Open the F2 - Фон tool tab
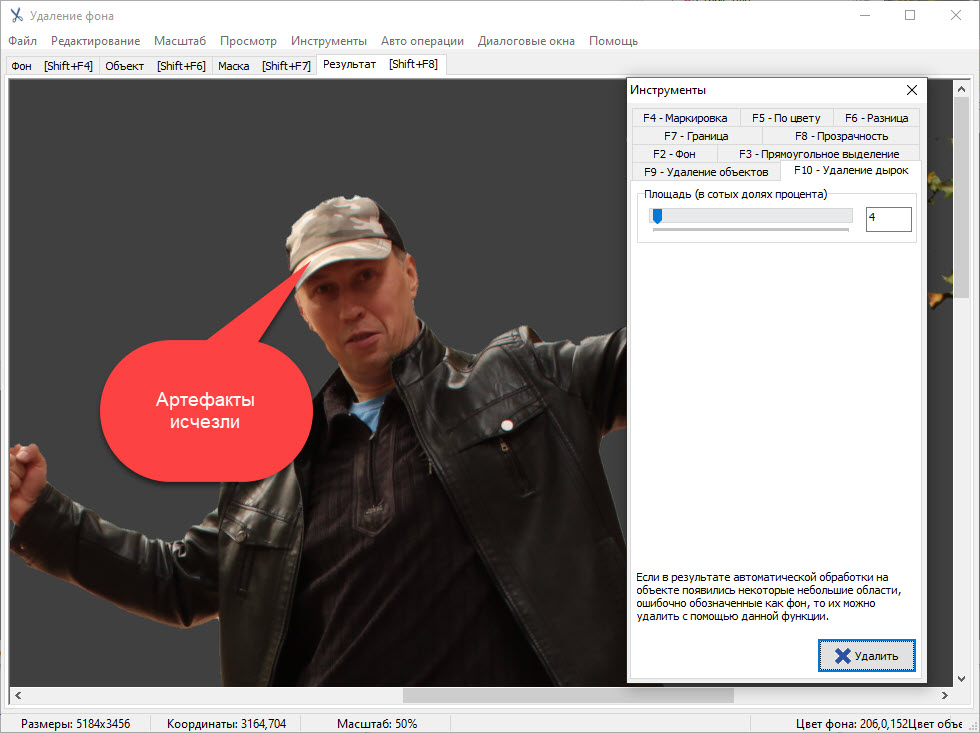Image resolution: width=980 pixels, height=733 pixels. tap(674, 154)
